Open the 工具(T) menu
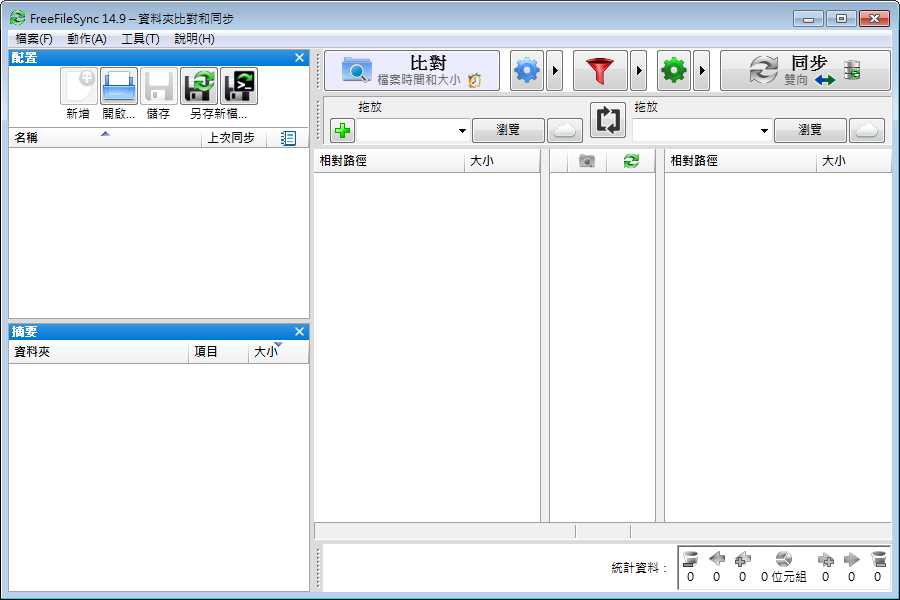The height and width of the screenshot is (600, 900). (141, 38)
